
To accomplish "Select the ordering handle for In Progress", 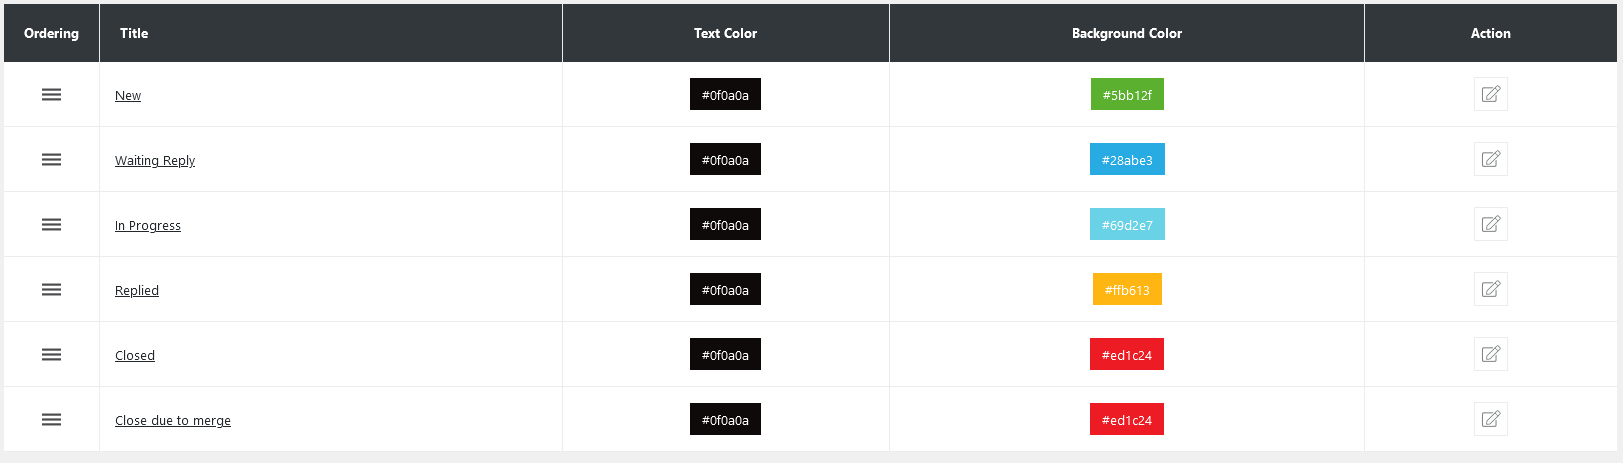I will pos(51,225).
